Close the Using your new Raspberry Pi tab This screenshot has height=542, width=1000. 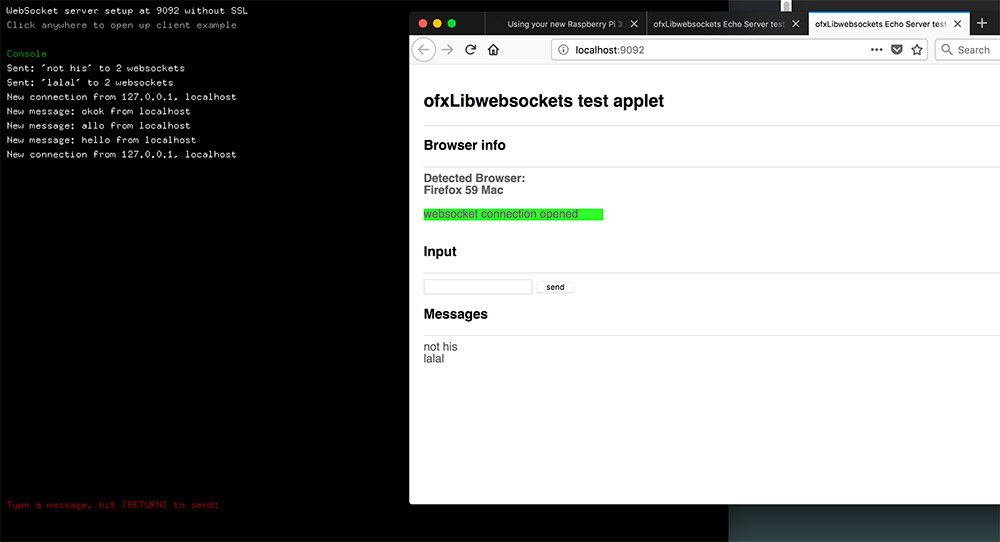coord(634,24)
